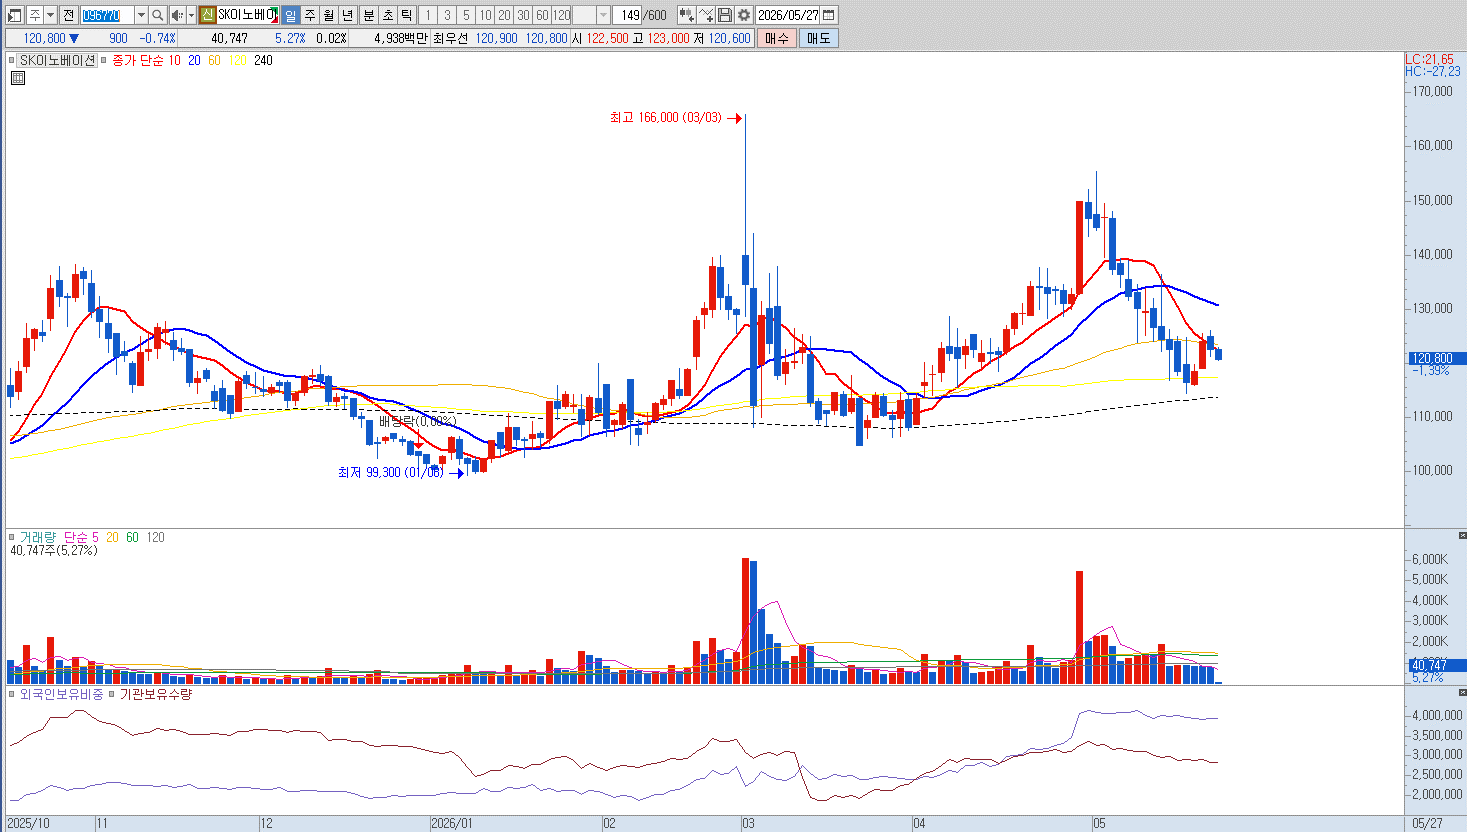Click the red 매수 buy button
This screenshot has height=832, width=1467.
(x=777, y=38)
